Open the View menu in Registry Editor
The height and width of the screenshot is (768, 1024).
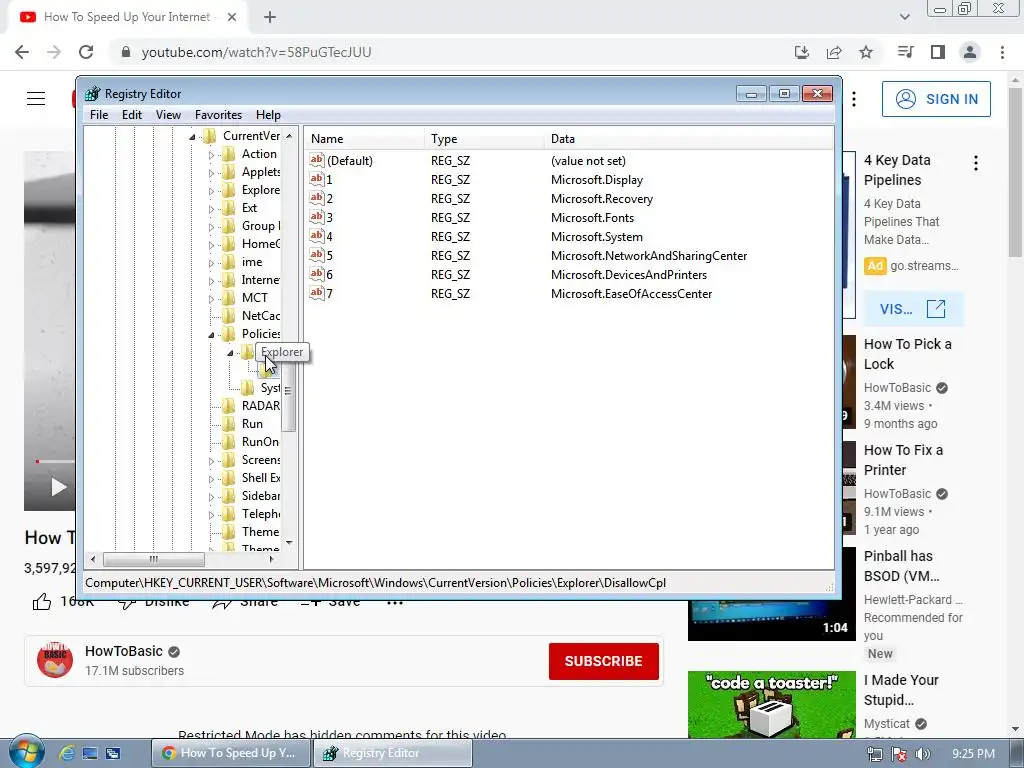[x=168, y=115]
